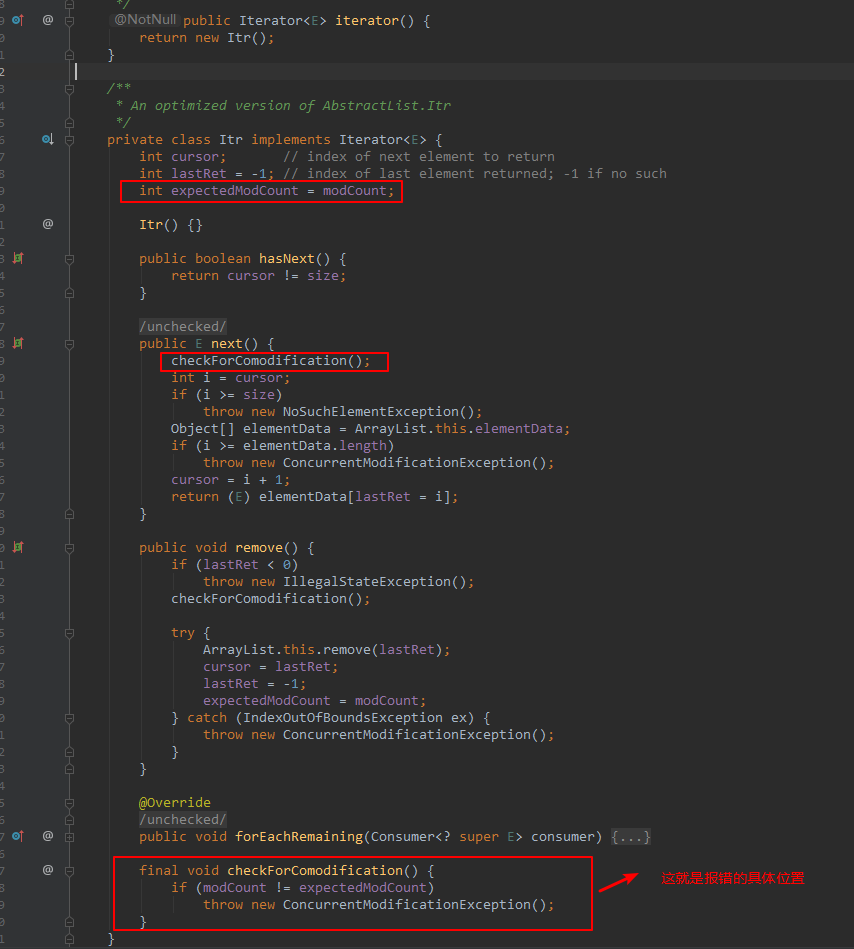Viewport: 854px width, 949px height.
Task: Click the implements gutter icon on class Itr line
Action: pyautogui.click(x=48, y=139)
